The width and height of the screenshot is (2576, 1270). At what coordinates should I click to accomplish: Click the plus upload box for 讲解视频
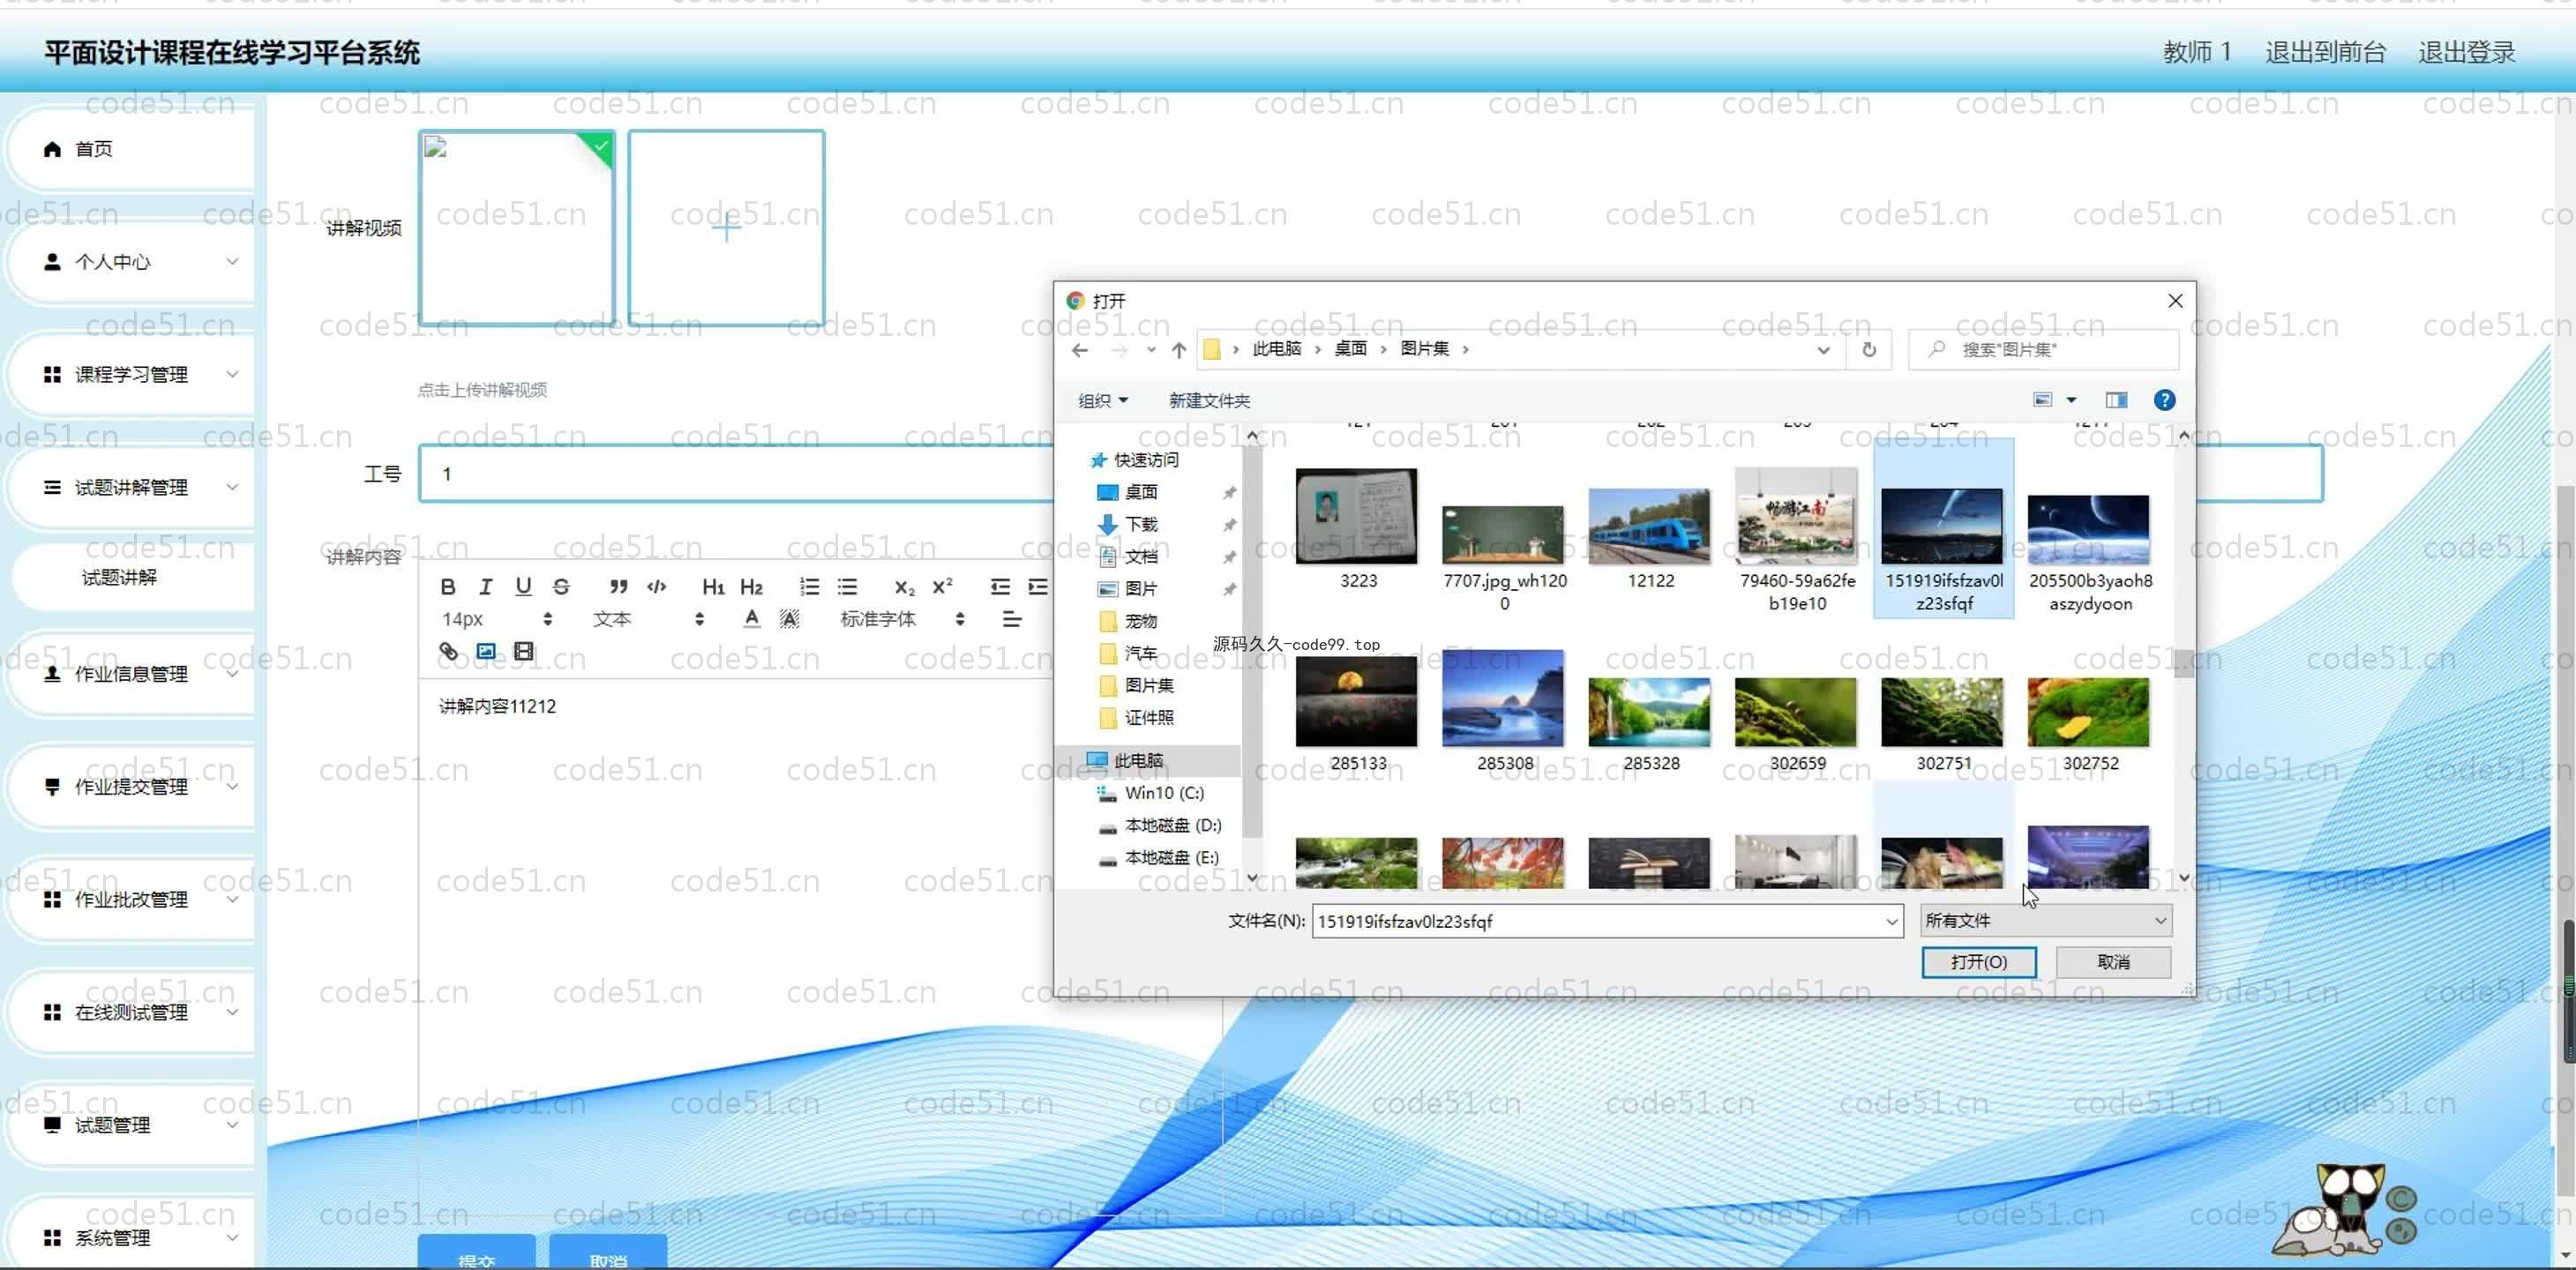point(726,227)
